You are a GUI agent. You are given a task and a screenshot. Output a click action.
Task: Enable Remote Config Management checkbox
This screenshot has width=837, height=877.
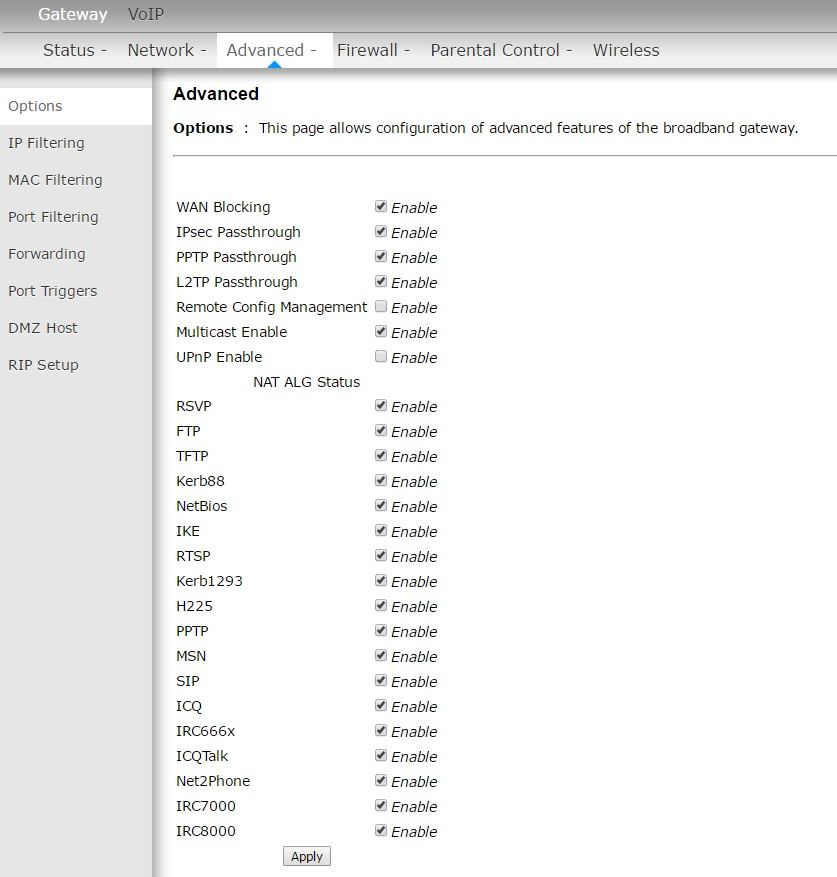point(381,307)
